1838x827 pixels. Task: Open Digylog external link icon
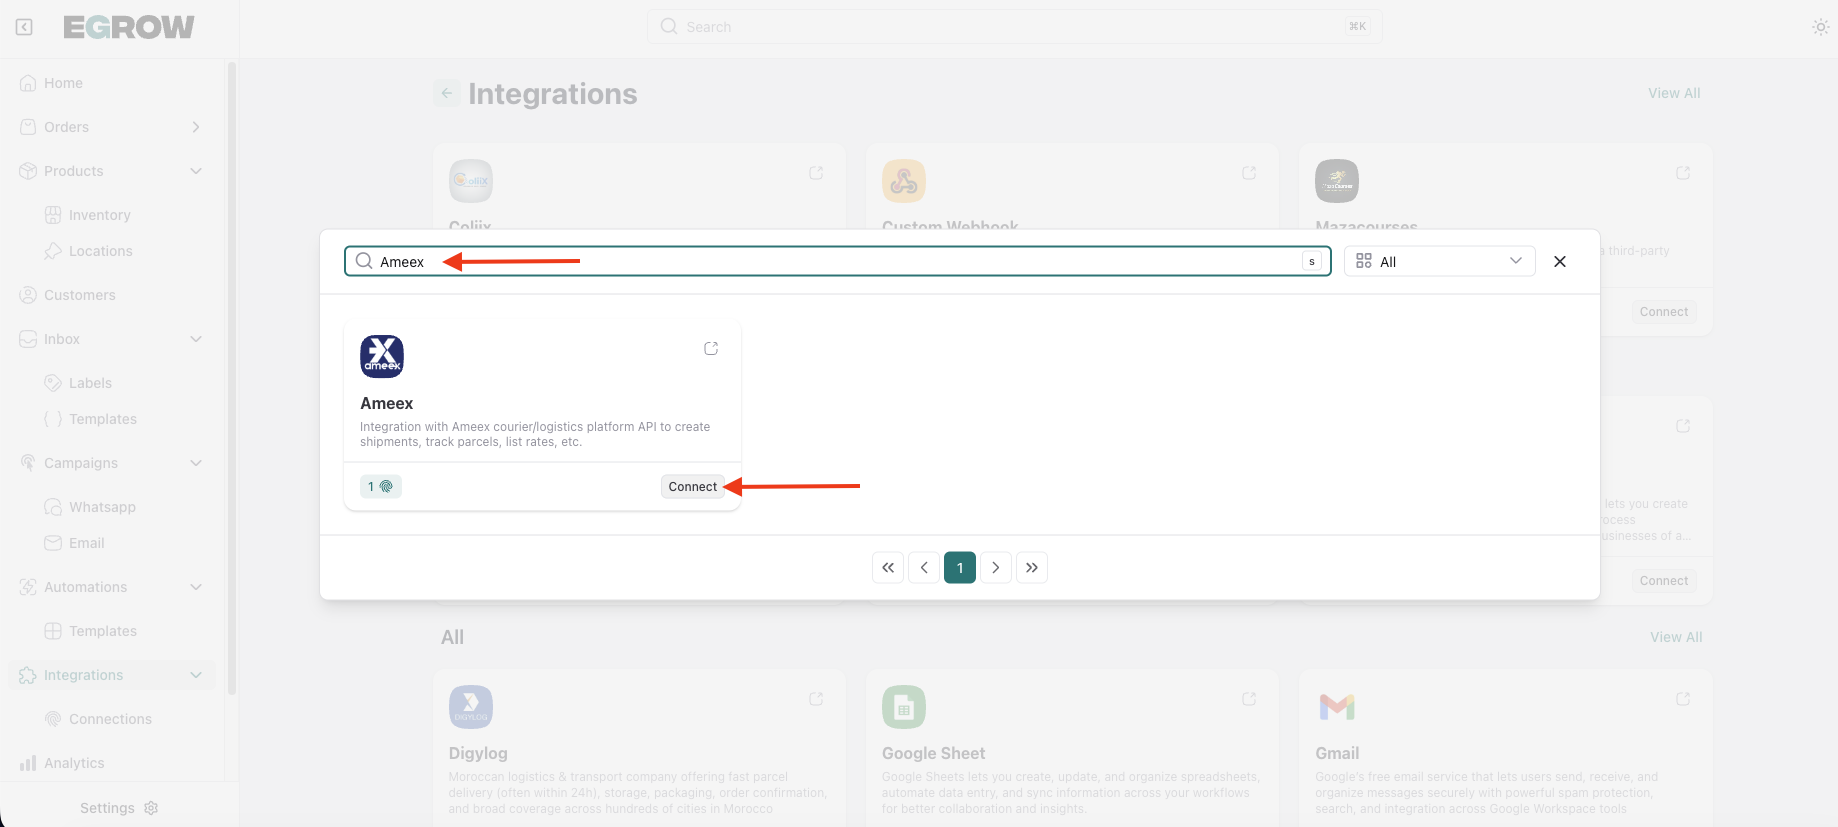816,699
